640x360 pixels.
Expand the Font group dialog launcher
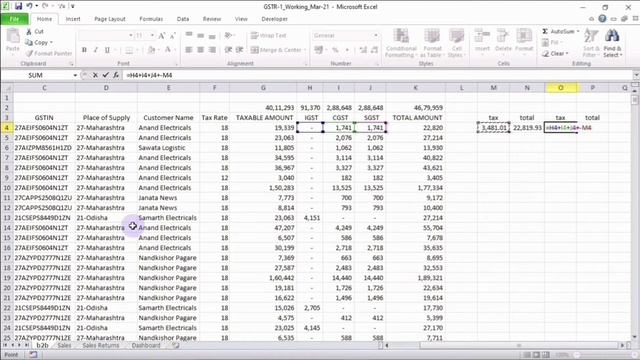point(176,64)
